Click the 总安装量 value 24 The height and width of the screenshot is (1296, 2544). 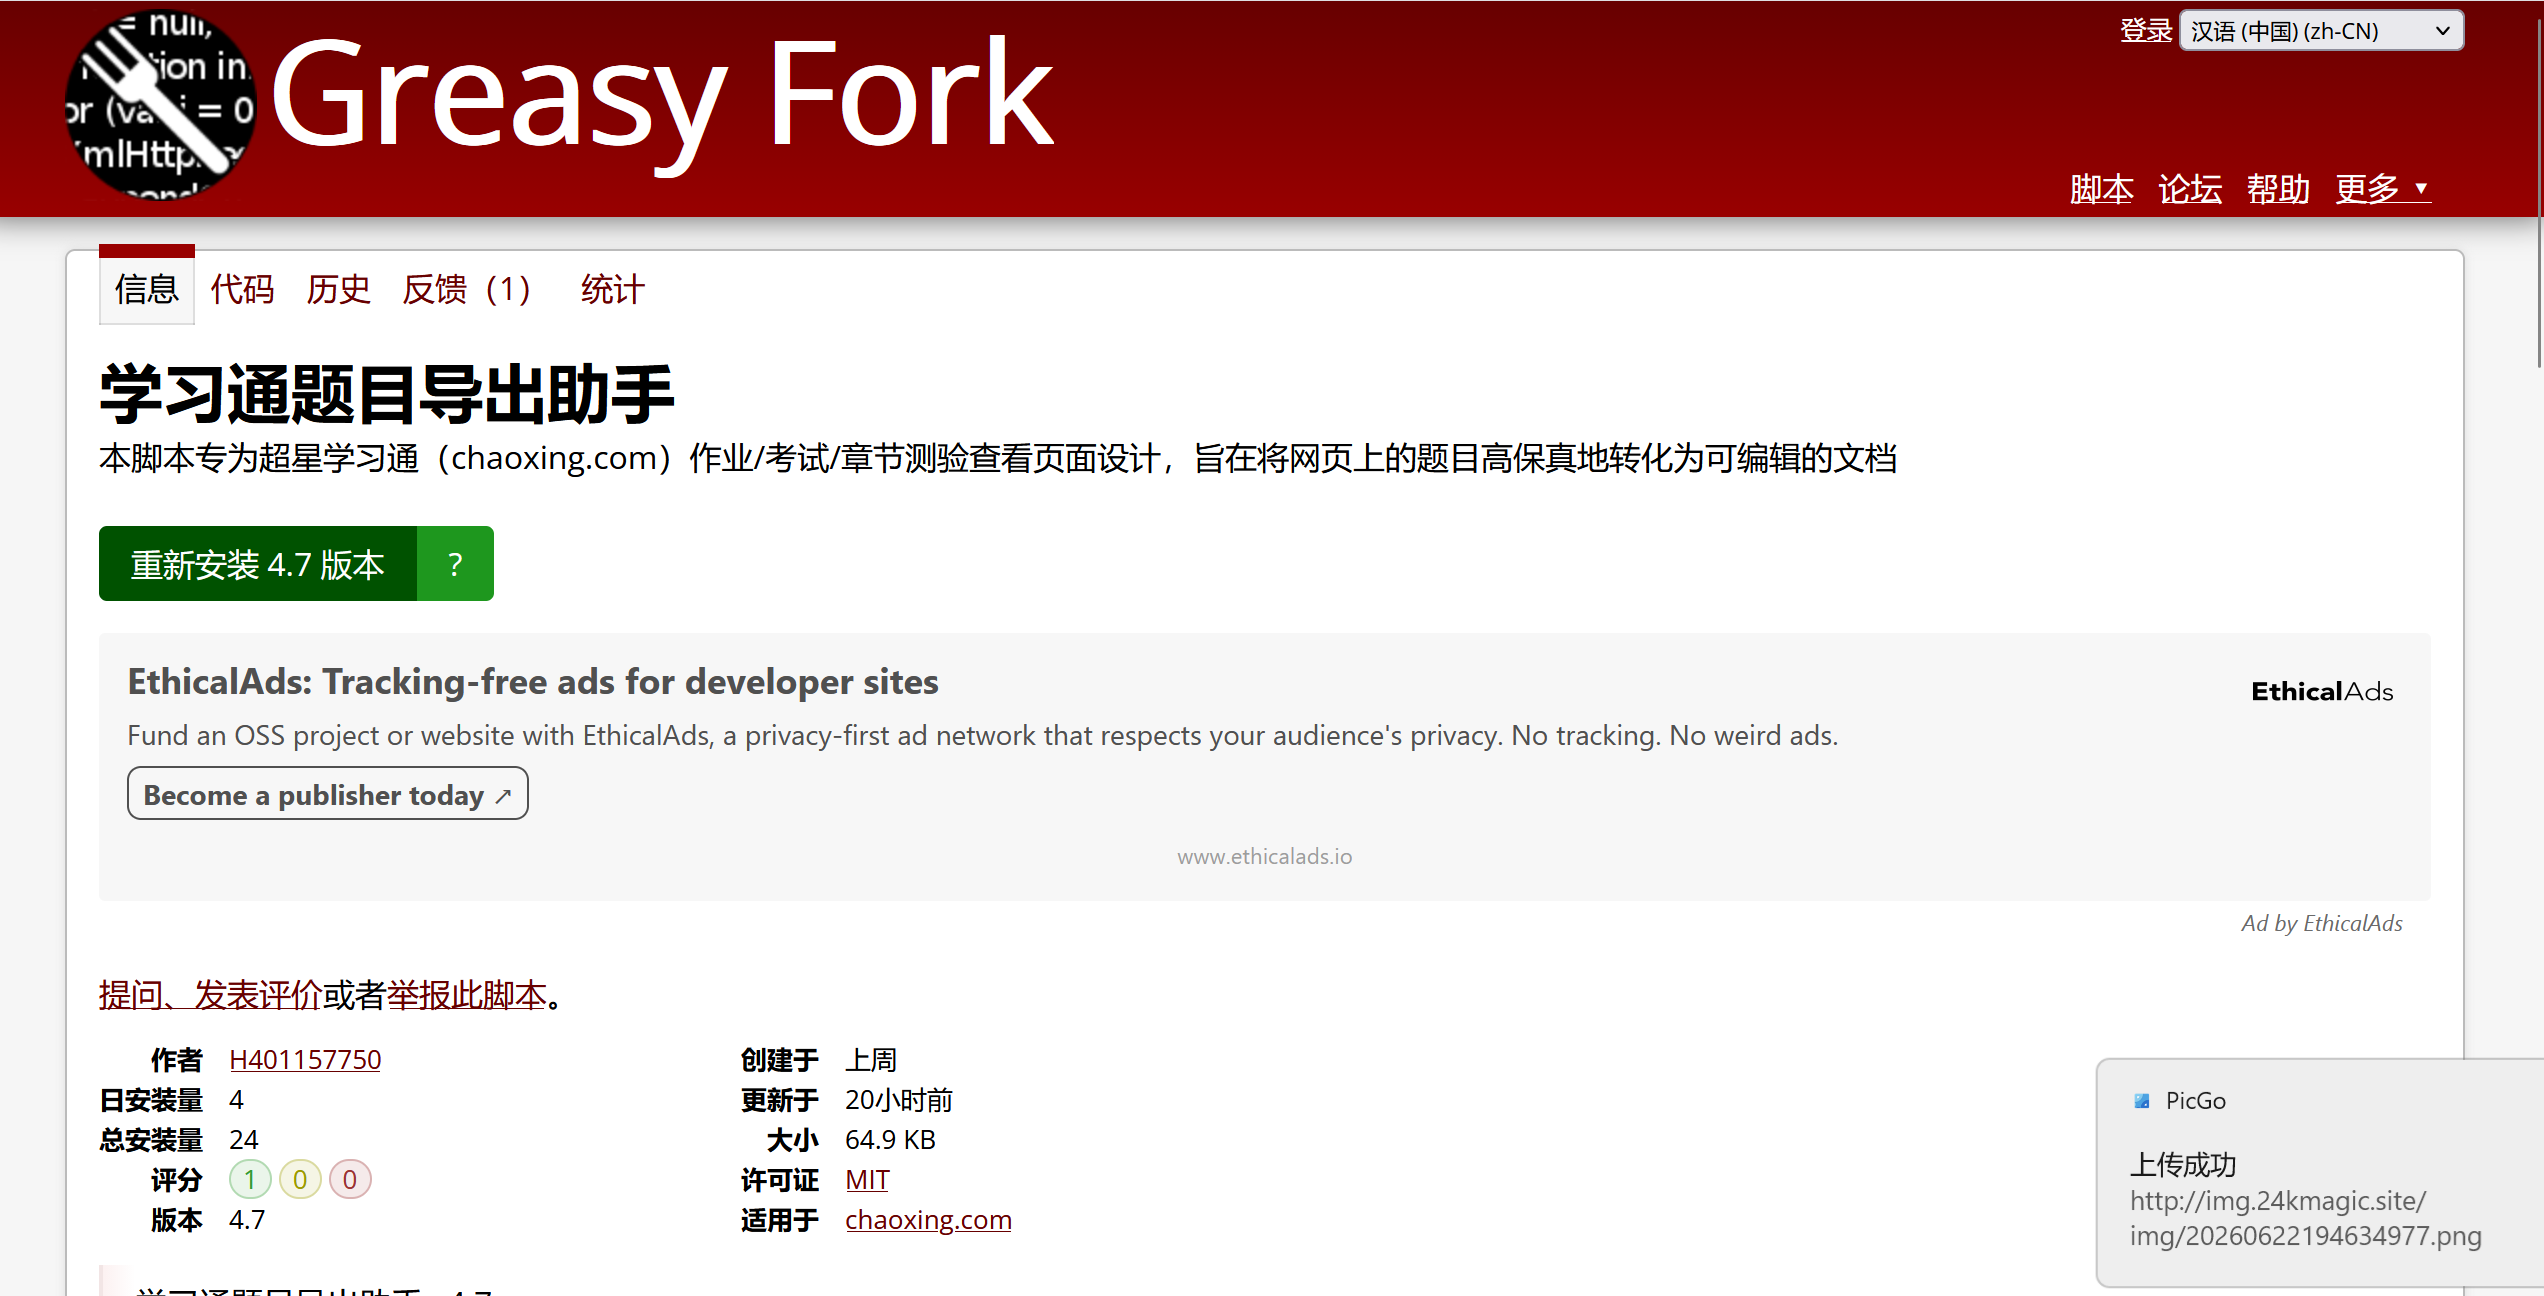(244, 1140)
